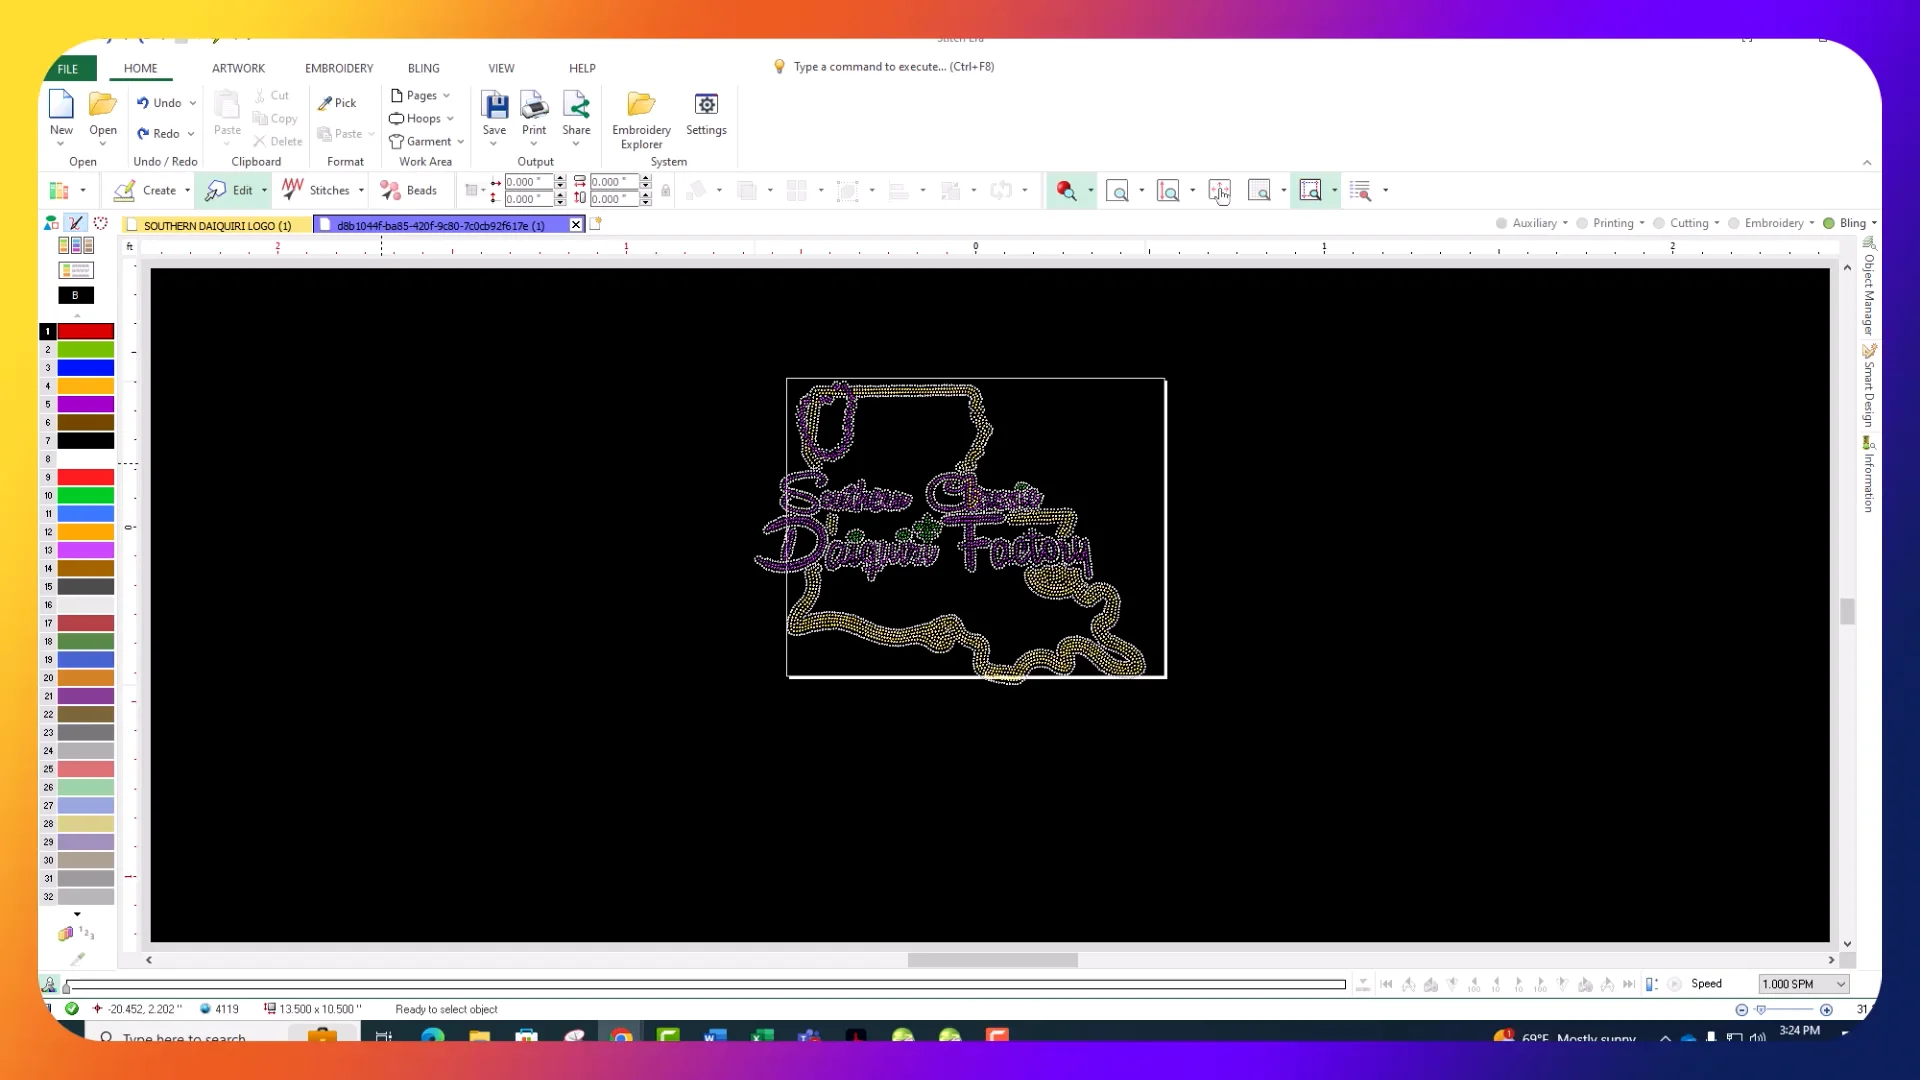The image size is (1920, 1080).
Task: Toggle the Cutting layer indicator
Action: (1659, 223)
